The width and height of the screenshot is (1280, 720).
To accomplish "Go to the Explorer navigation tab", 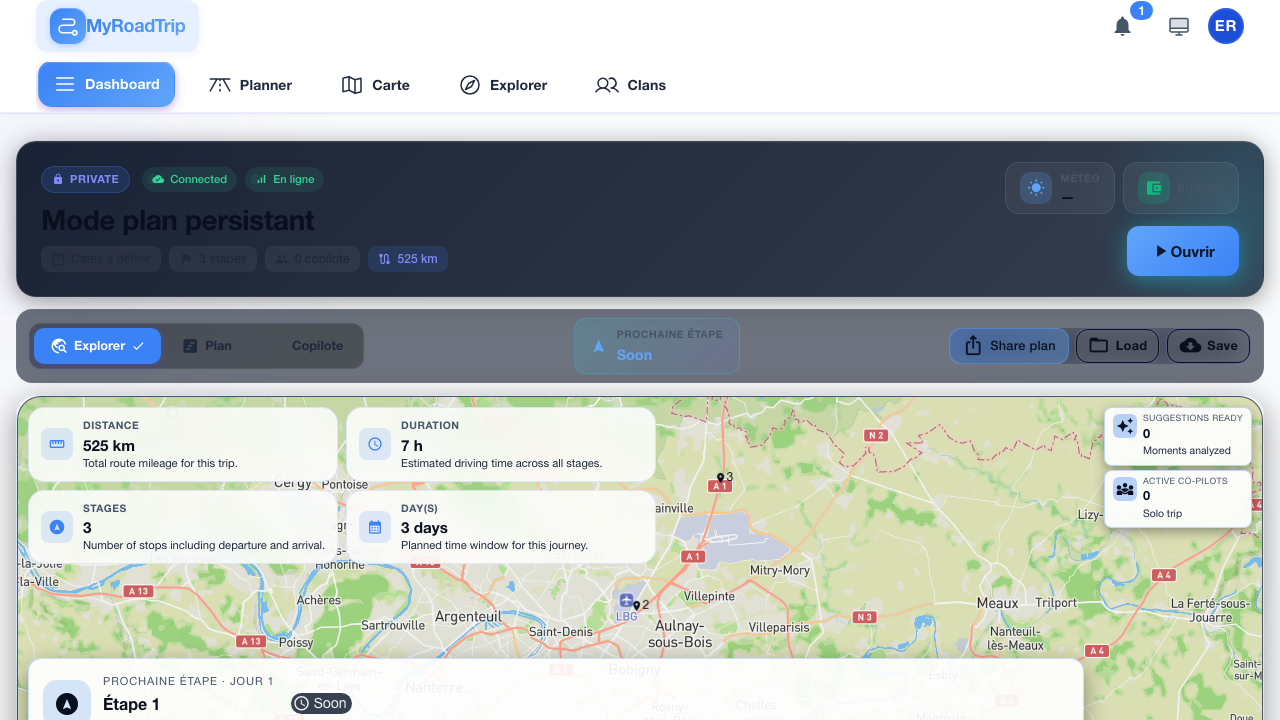I will point(503,85).
